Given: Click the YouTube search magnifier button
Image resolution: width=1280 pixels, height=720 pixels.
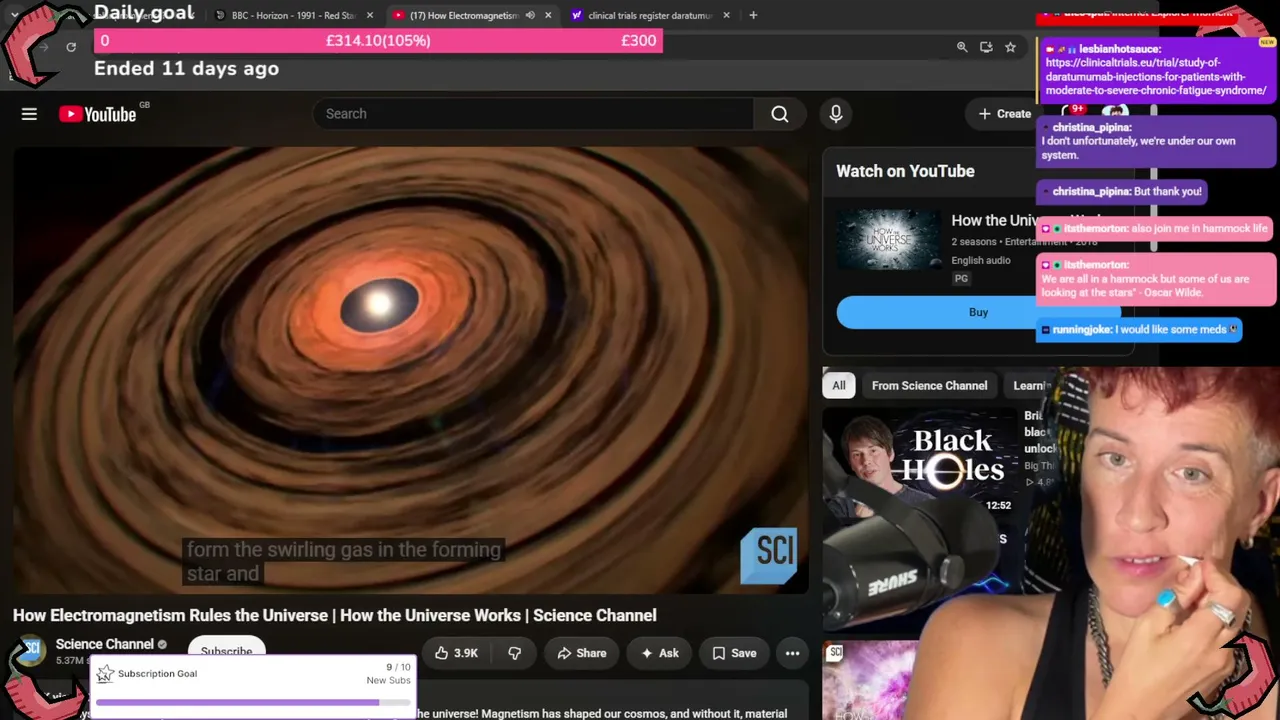Looking at the screenshot, I should click(x=780, y=114).
